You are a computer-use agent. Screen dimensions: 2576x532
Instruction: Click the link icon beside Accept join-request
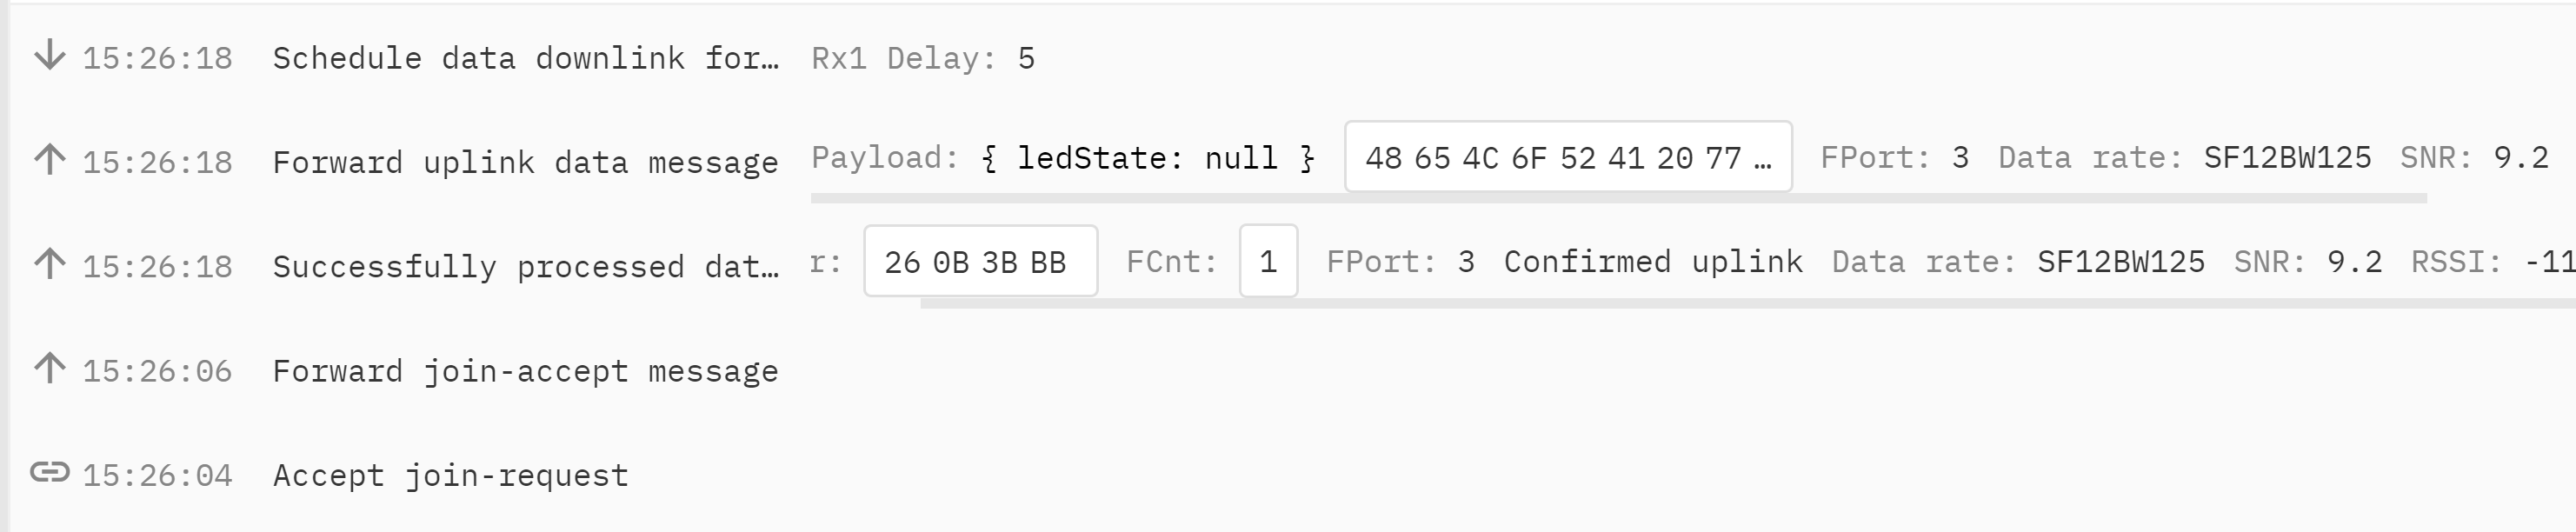[x=49, y=472]
